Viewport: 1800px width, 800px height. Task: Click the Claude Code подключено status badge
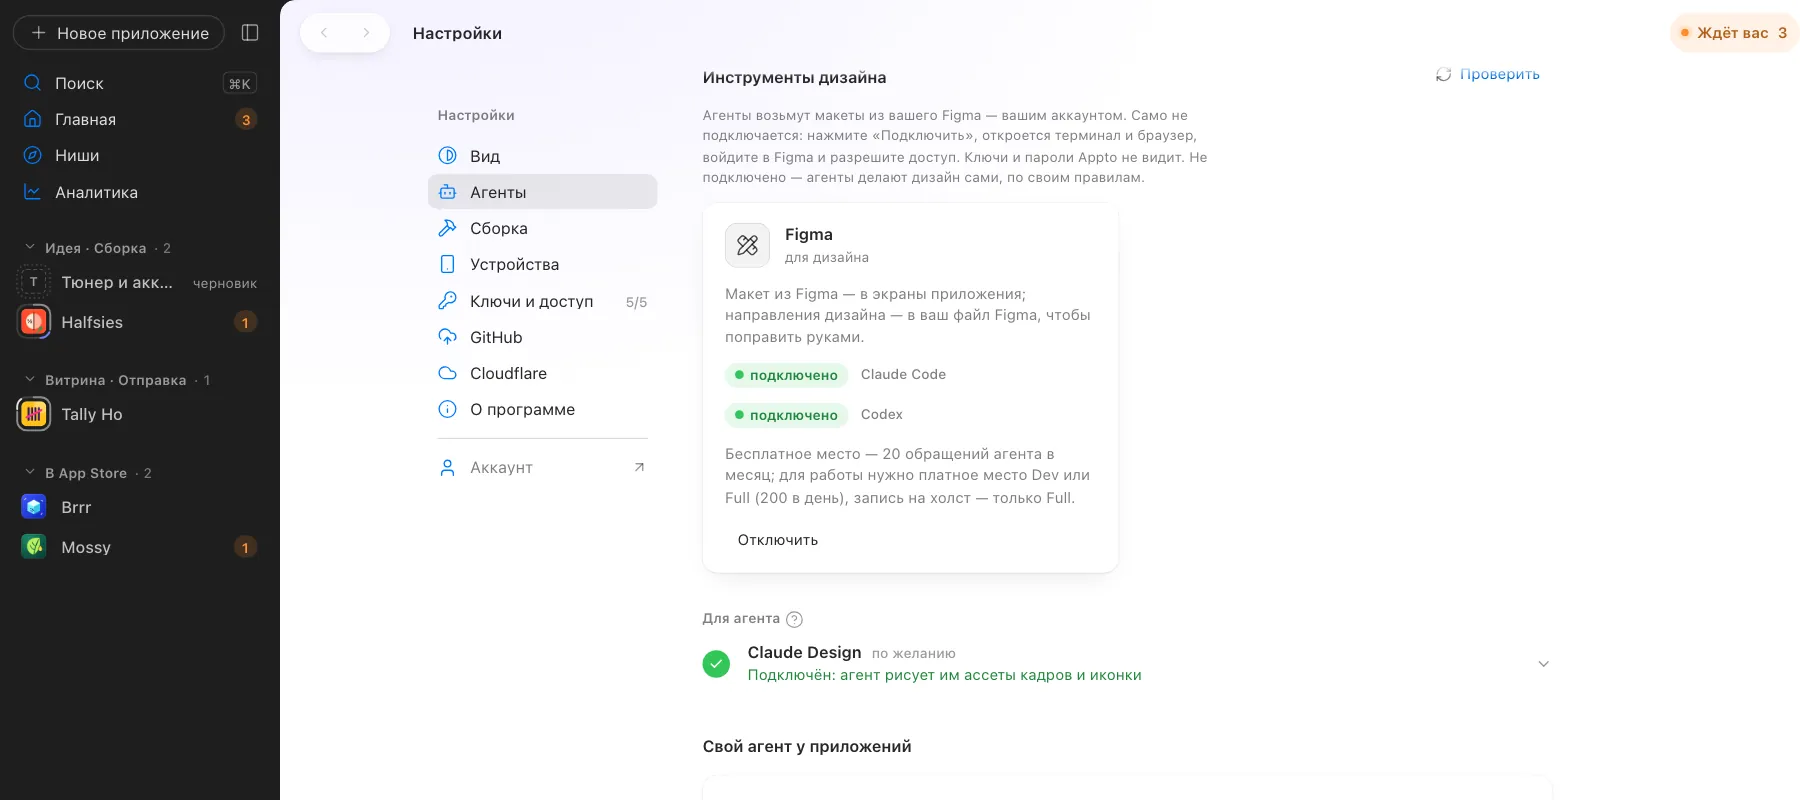pos(787,375)
